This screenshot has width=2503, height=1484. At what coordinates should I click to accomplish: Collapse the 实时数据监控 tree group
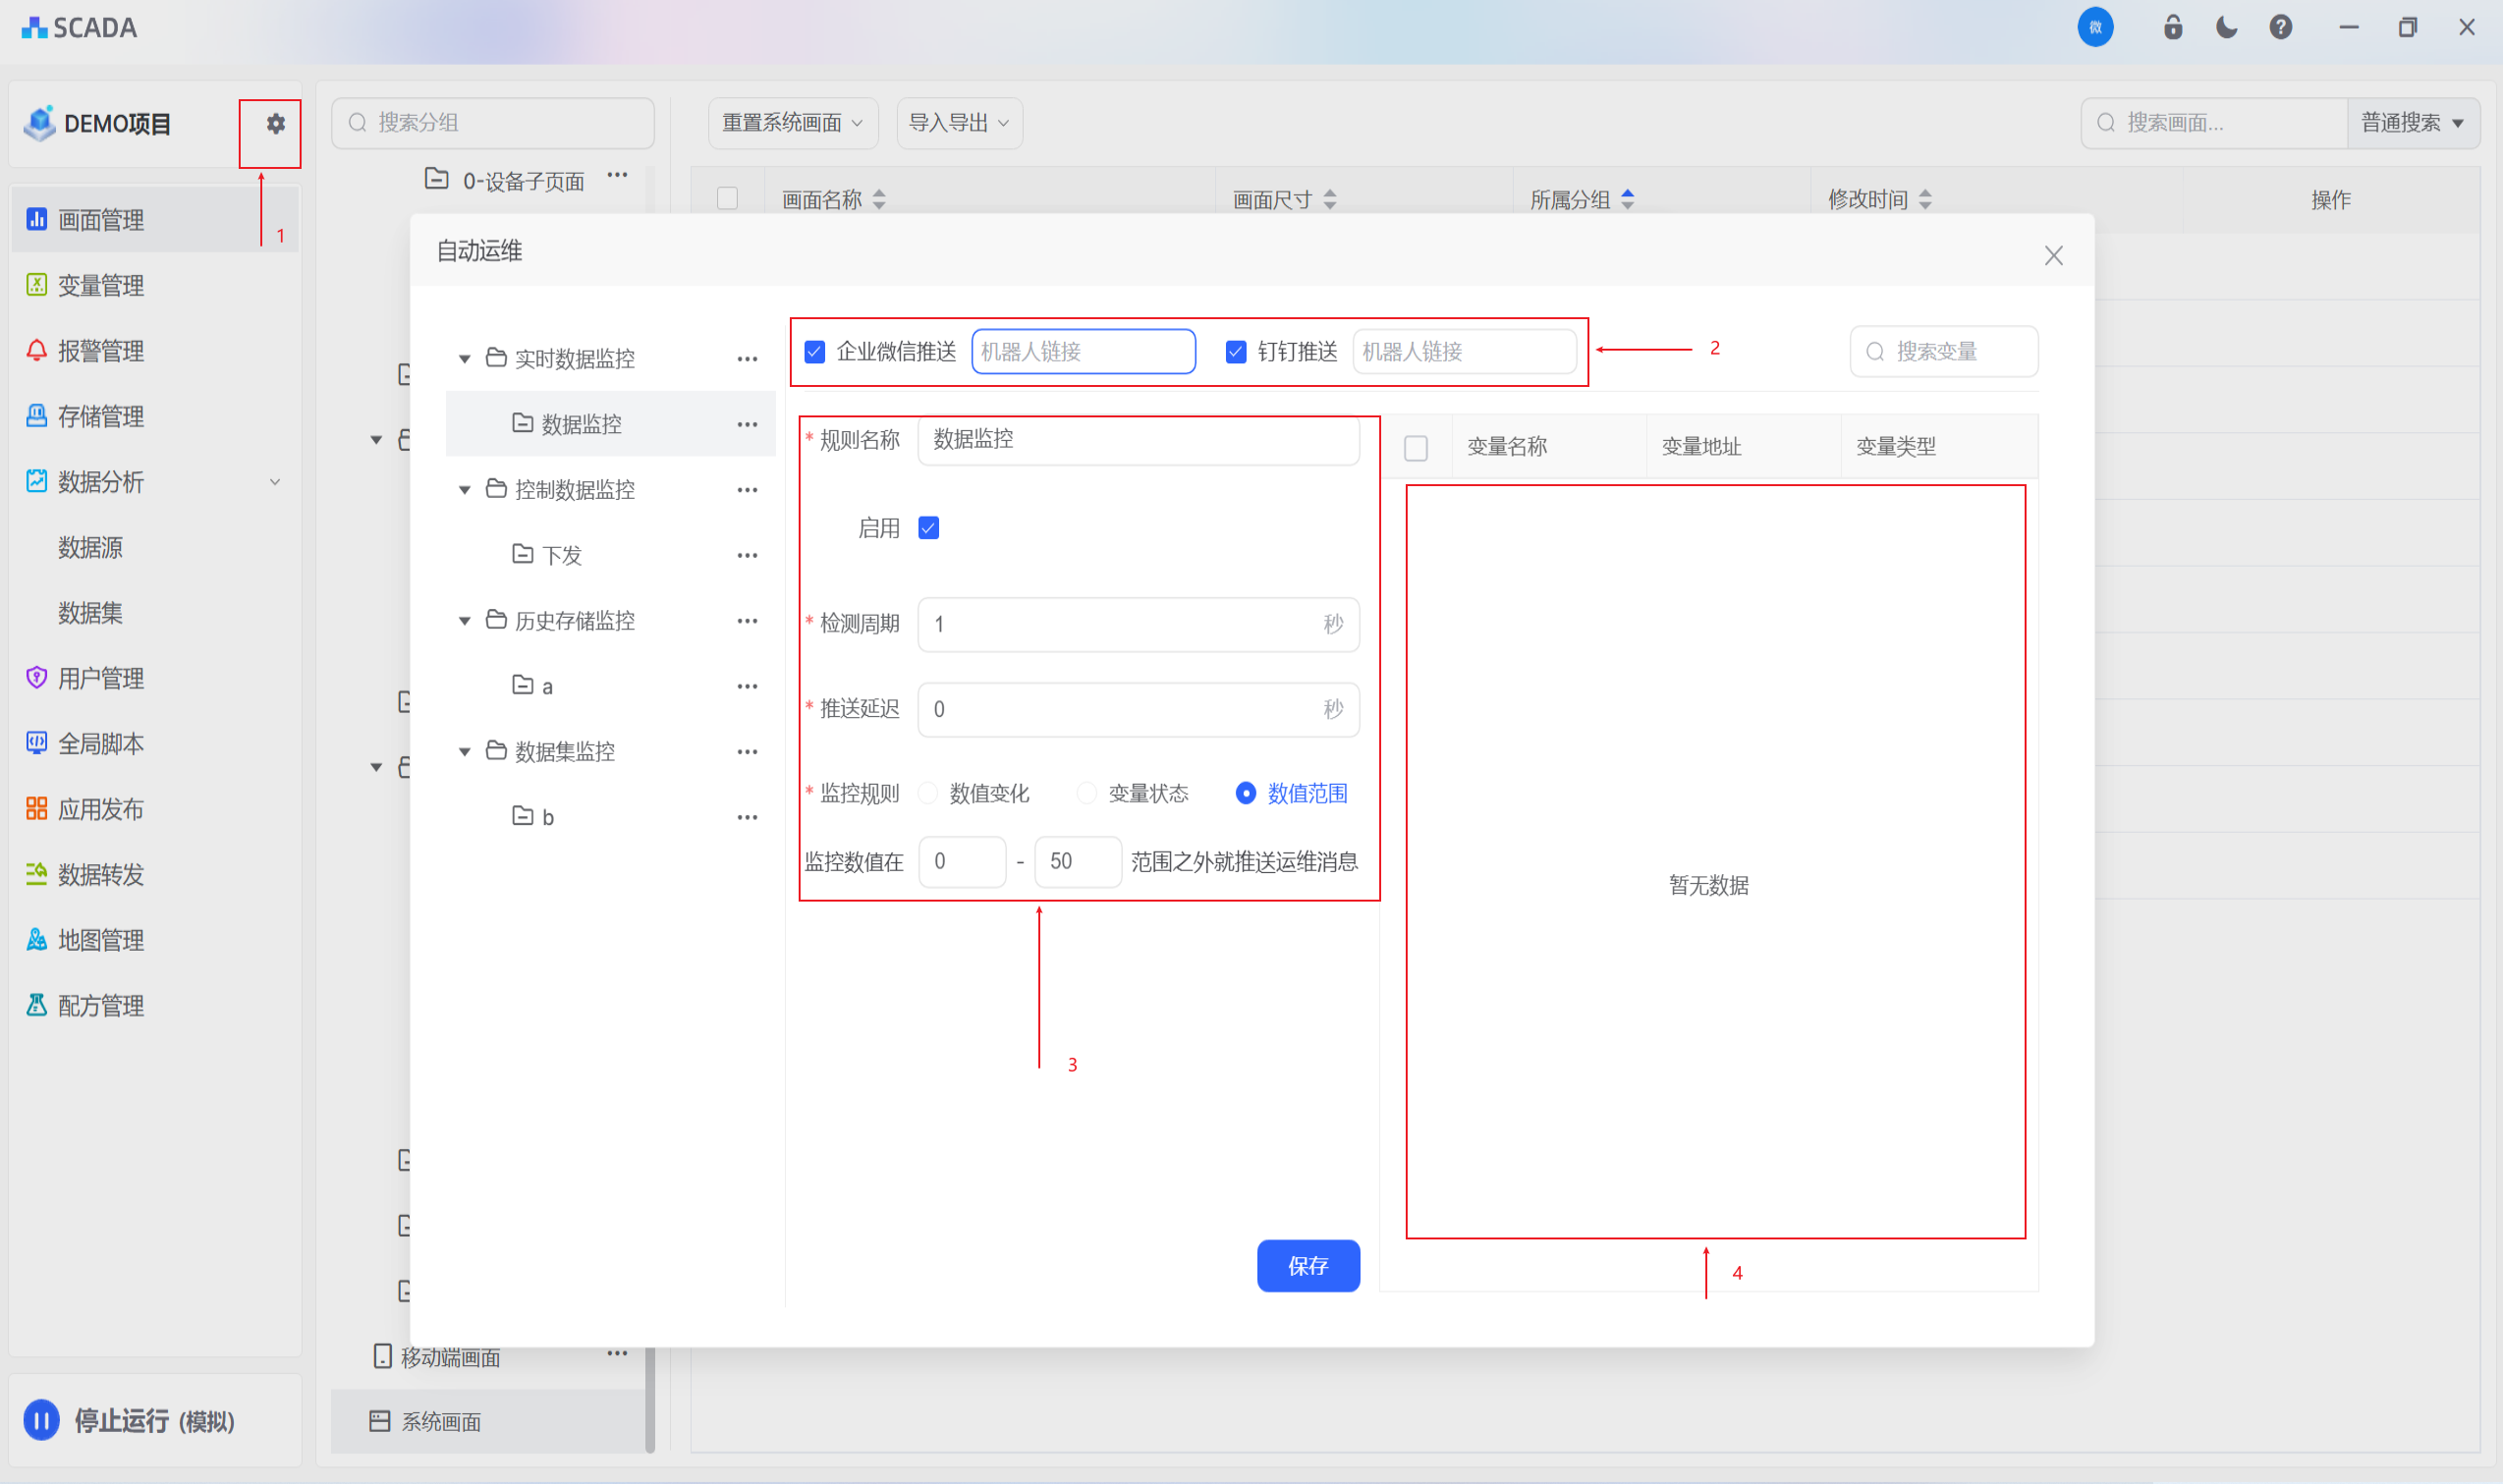point(465,359)
